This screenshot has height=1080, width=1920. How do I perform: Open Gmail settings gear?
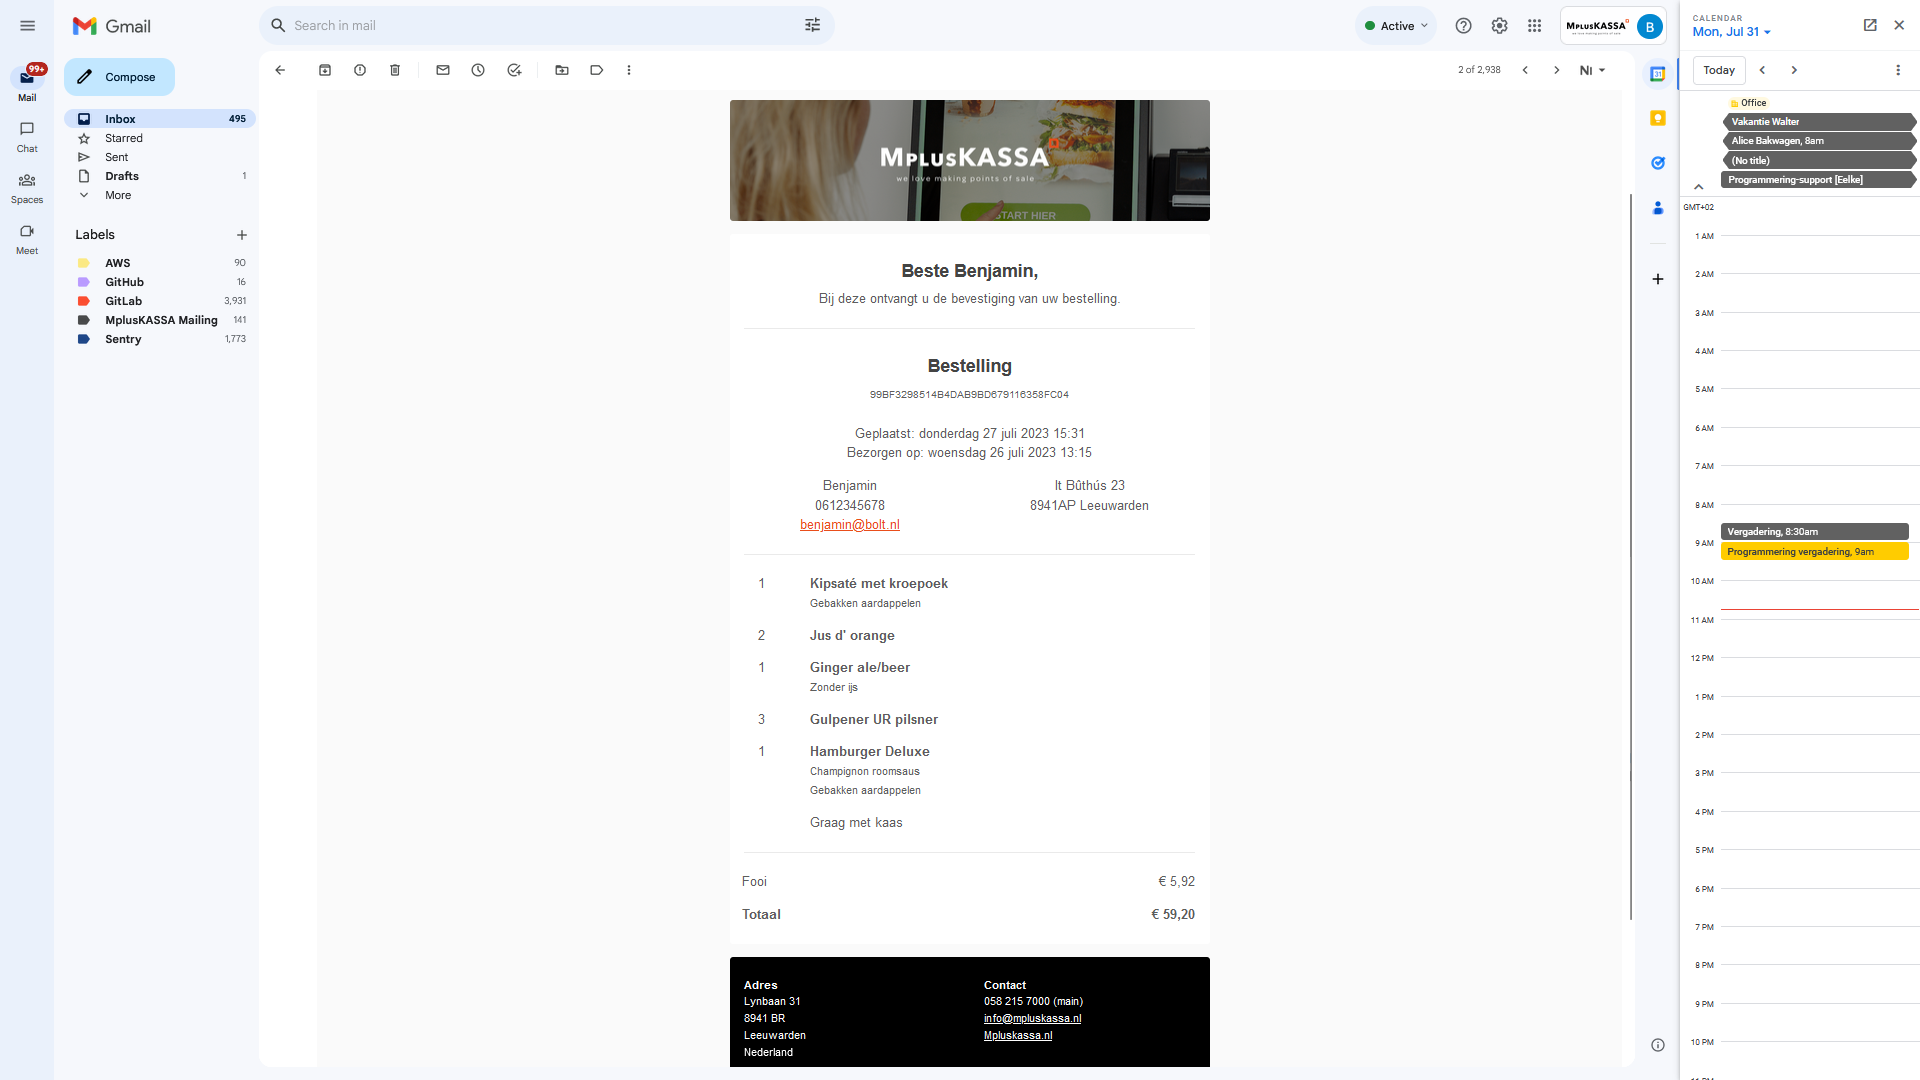(x=1499, y=26)
